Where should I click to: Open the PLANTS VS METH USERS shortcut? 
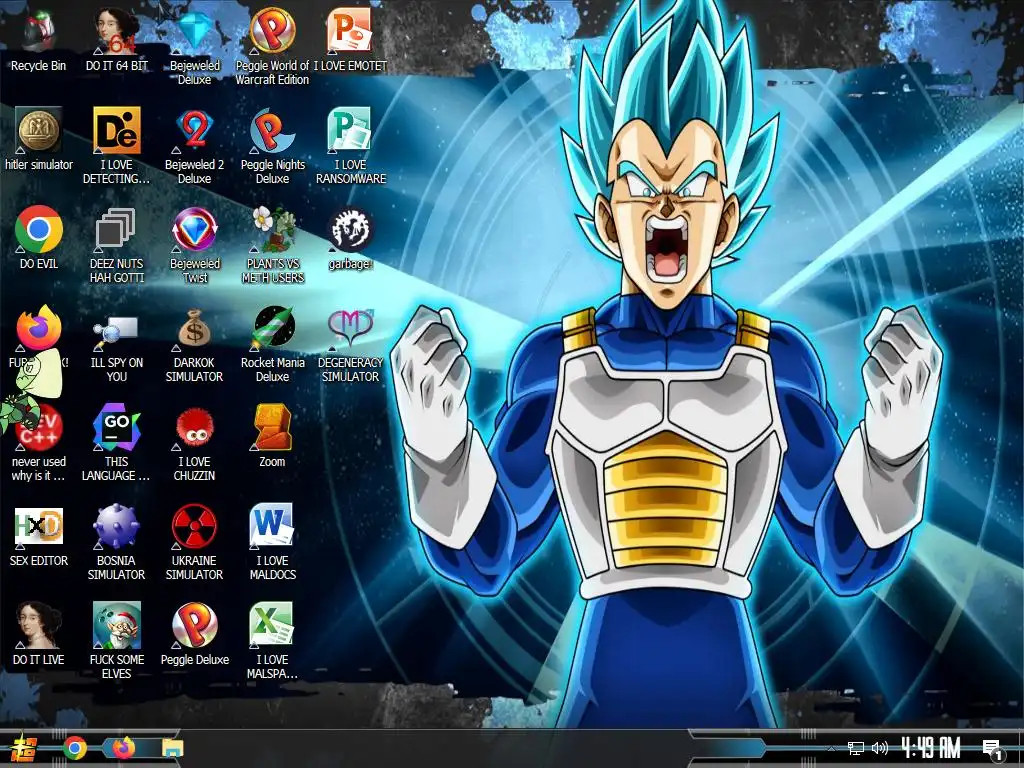(x=272, y=244)
